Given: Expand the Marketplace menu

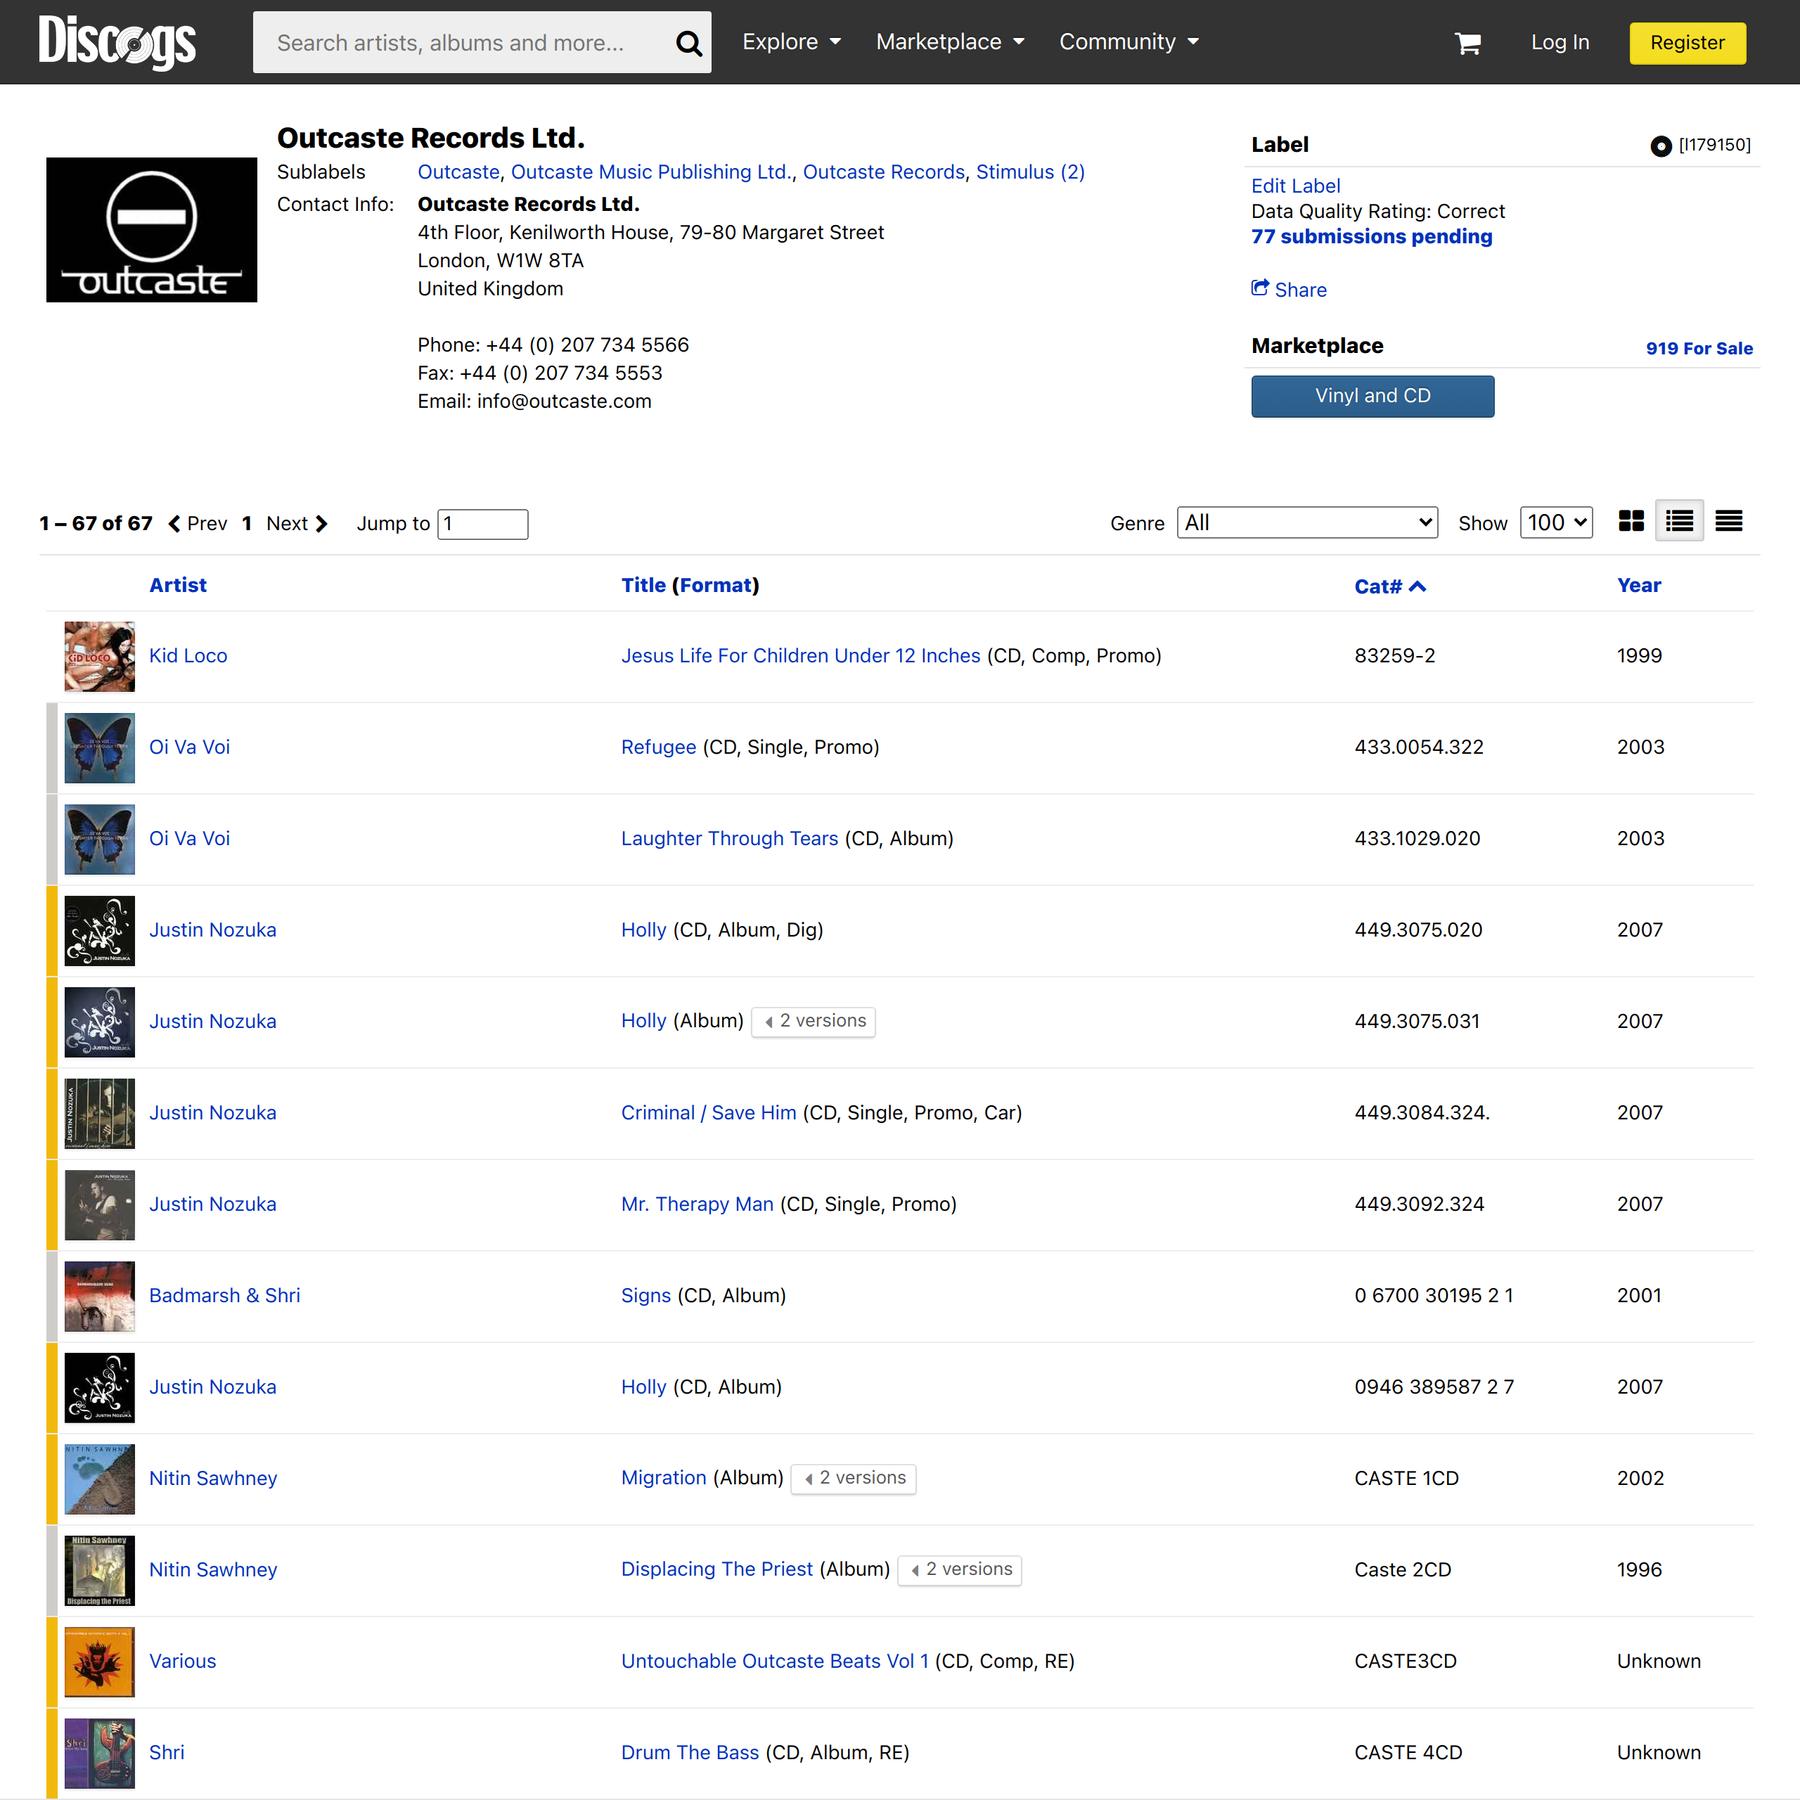Looking at the screenshot, I should coord(950,42).
